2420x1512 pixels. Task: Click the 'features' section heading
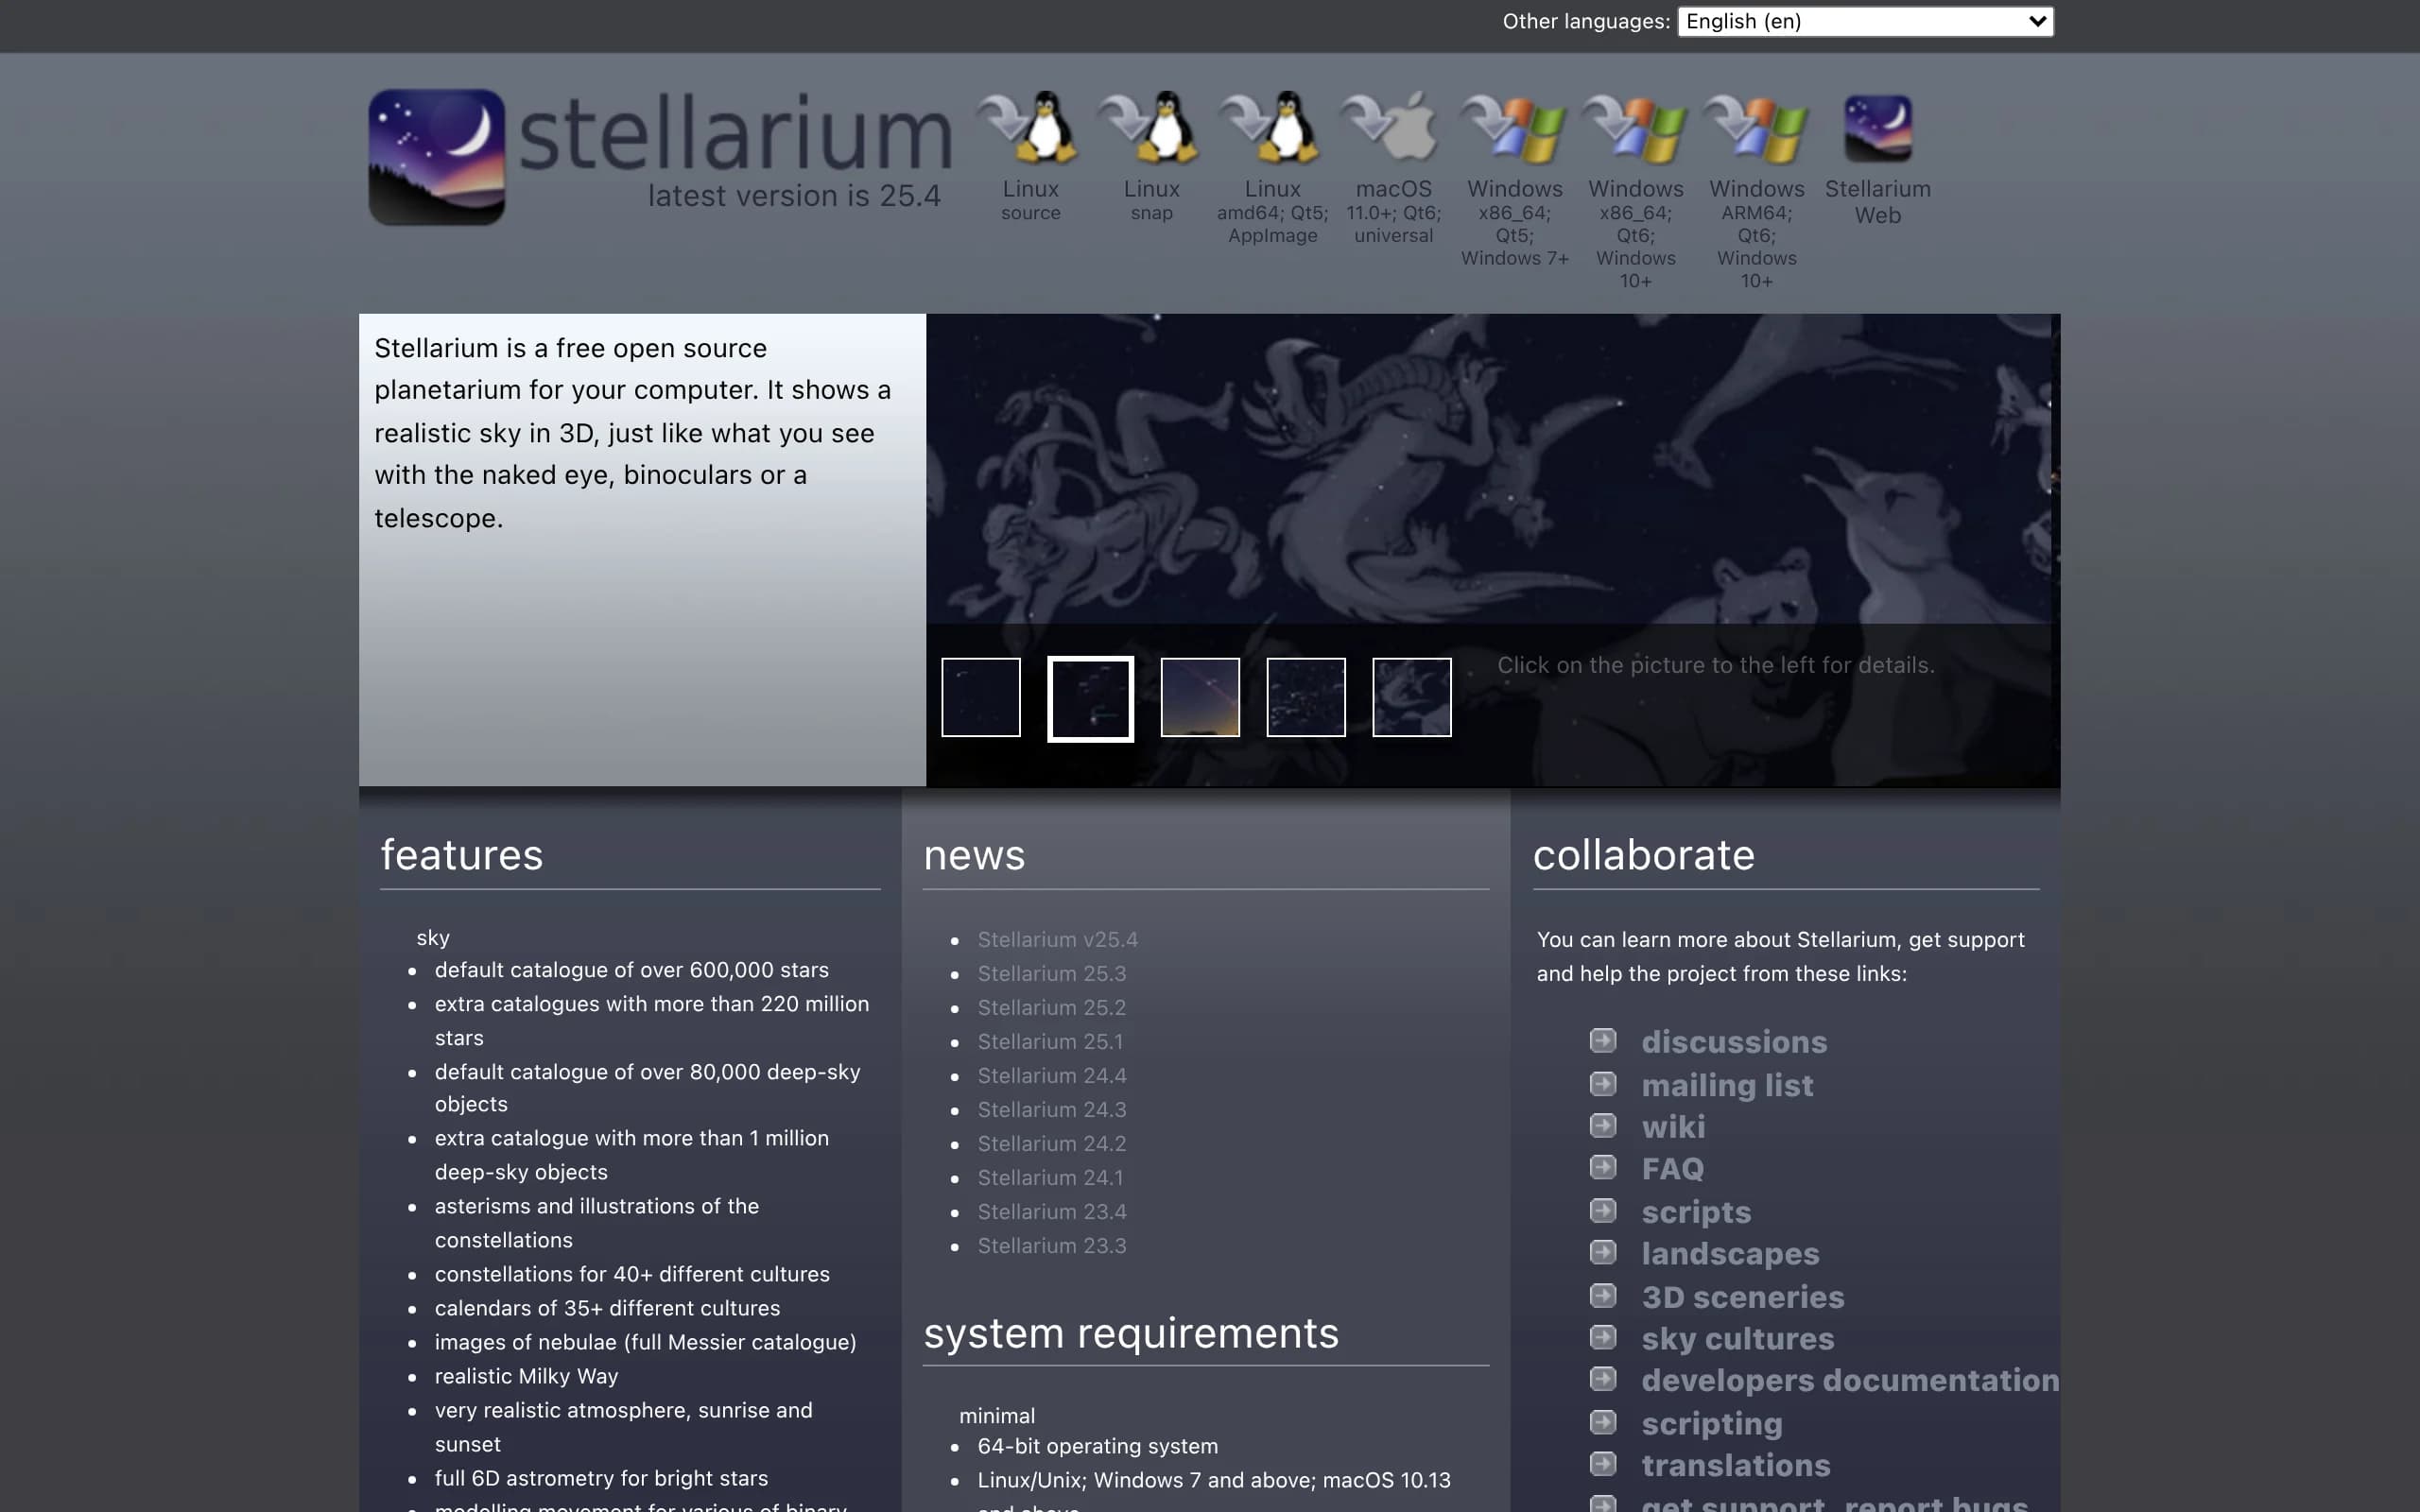pyautogui.click(x=461, y=855)
